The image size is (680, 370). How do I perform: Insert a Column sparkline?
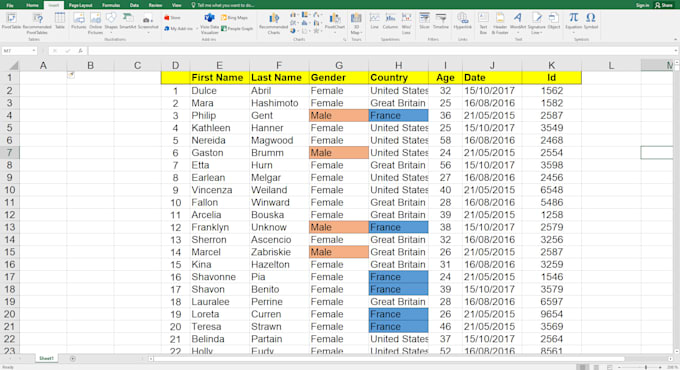pos(390,21)
